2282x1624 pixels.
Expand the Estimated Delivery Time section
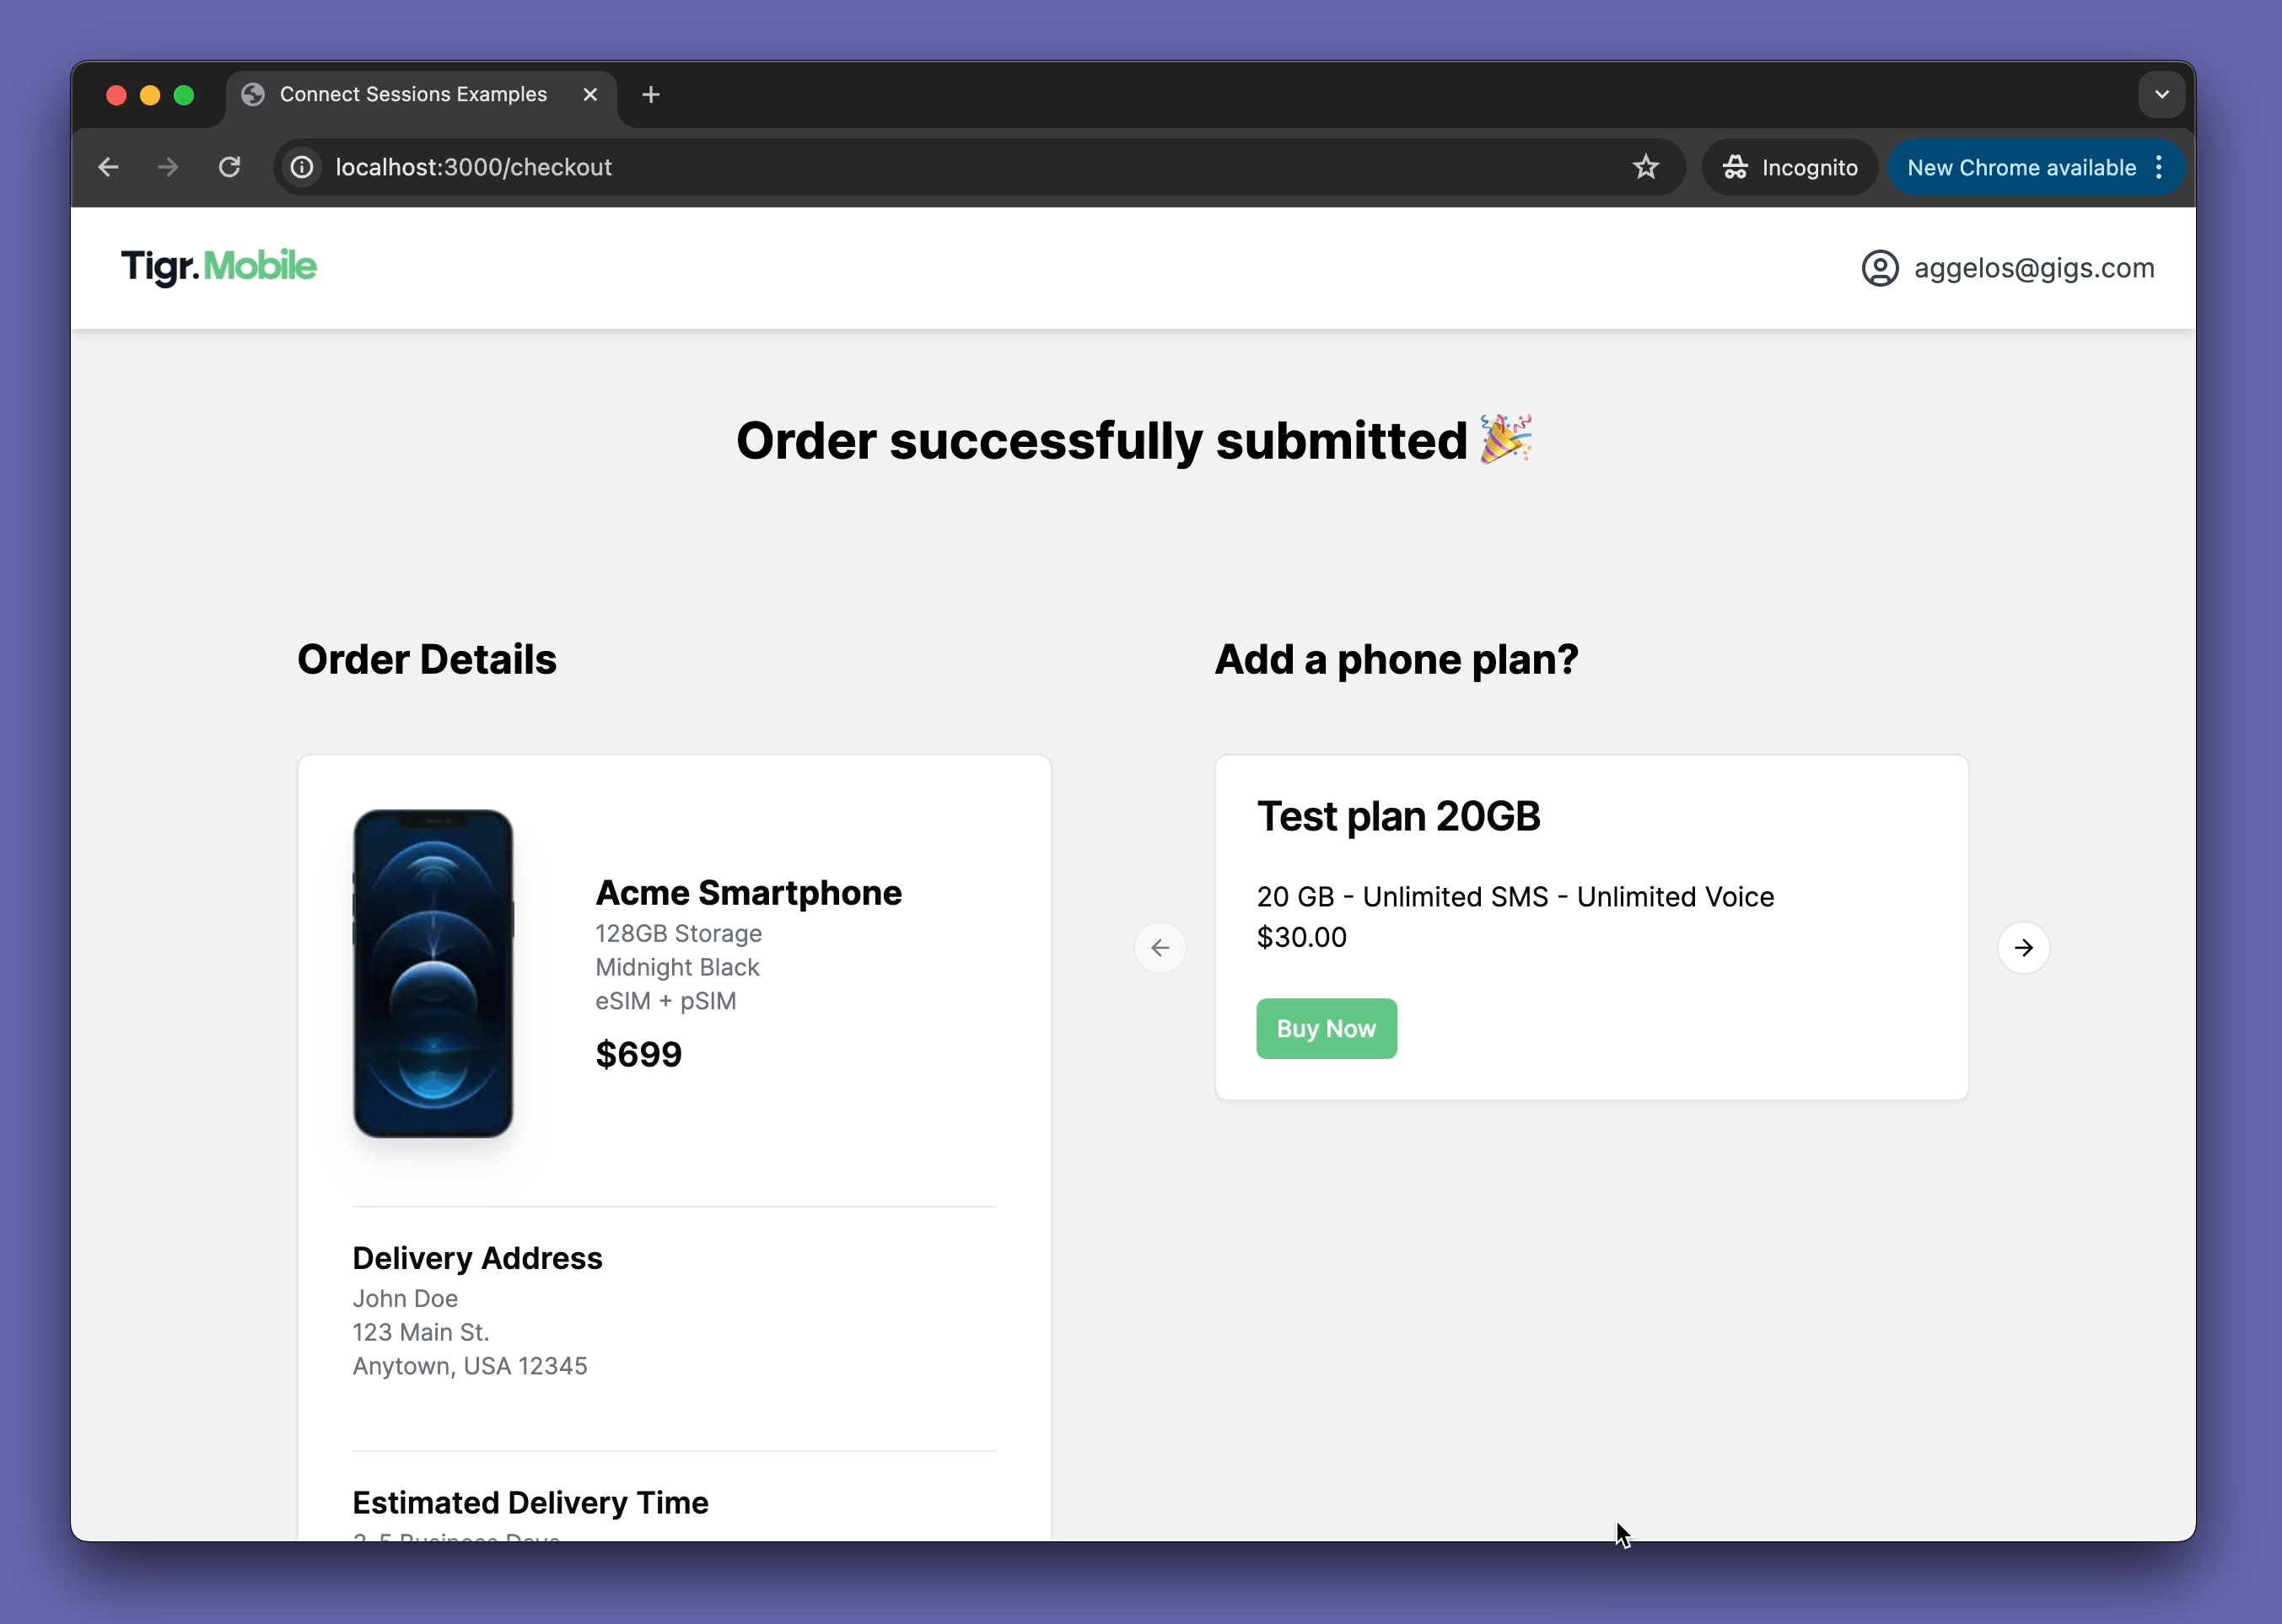pos(531,1501)
